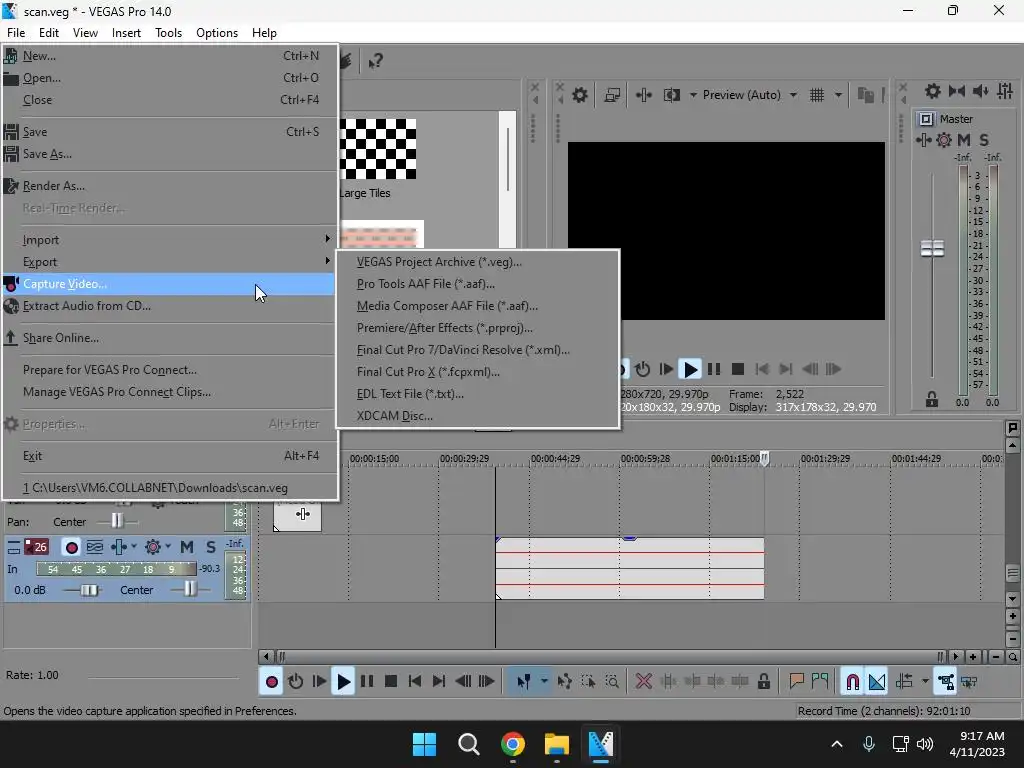Open mixing console icon in Master panel

[1005, 91]
